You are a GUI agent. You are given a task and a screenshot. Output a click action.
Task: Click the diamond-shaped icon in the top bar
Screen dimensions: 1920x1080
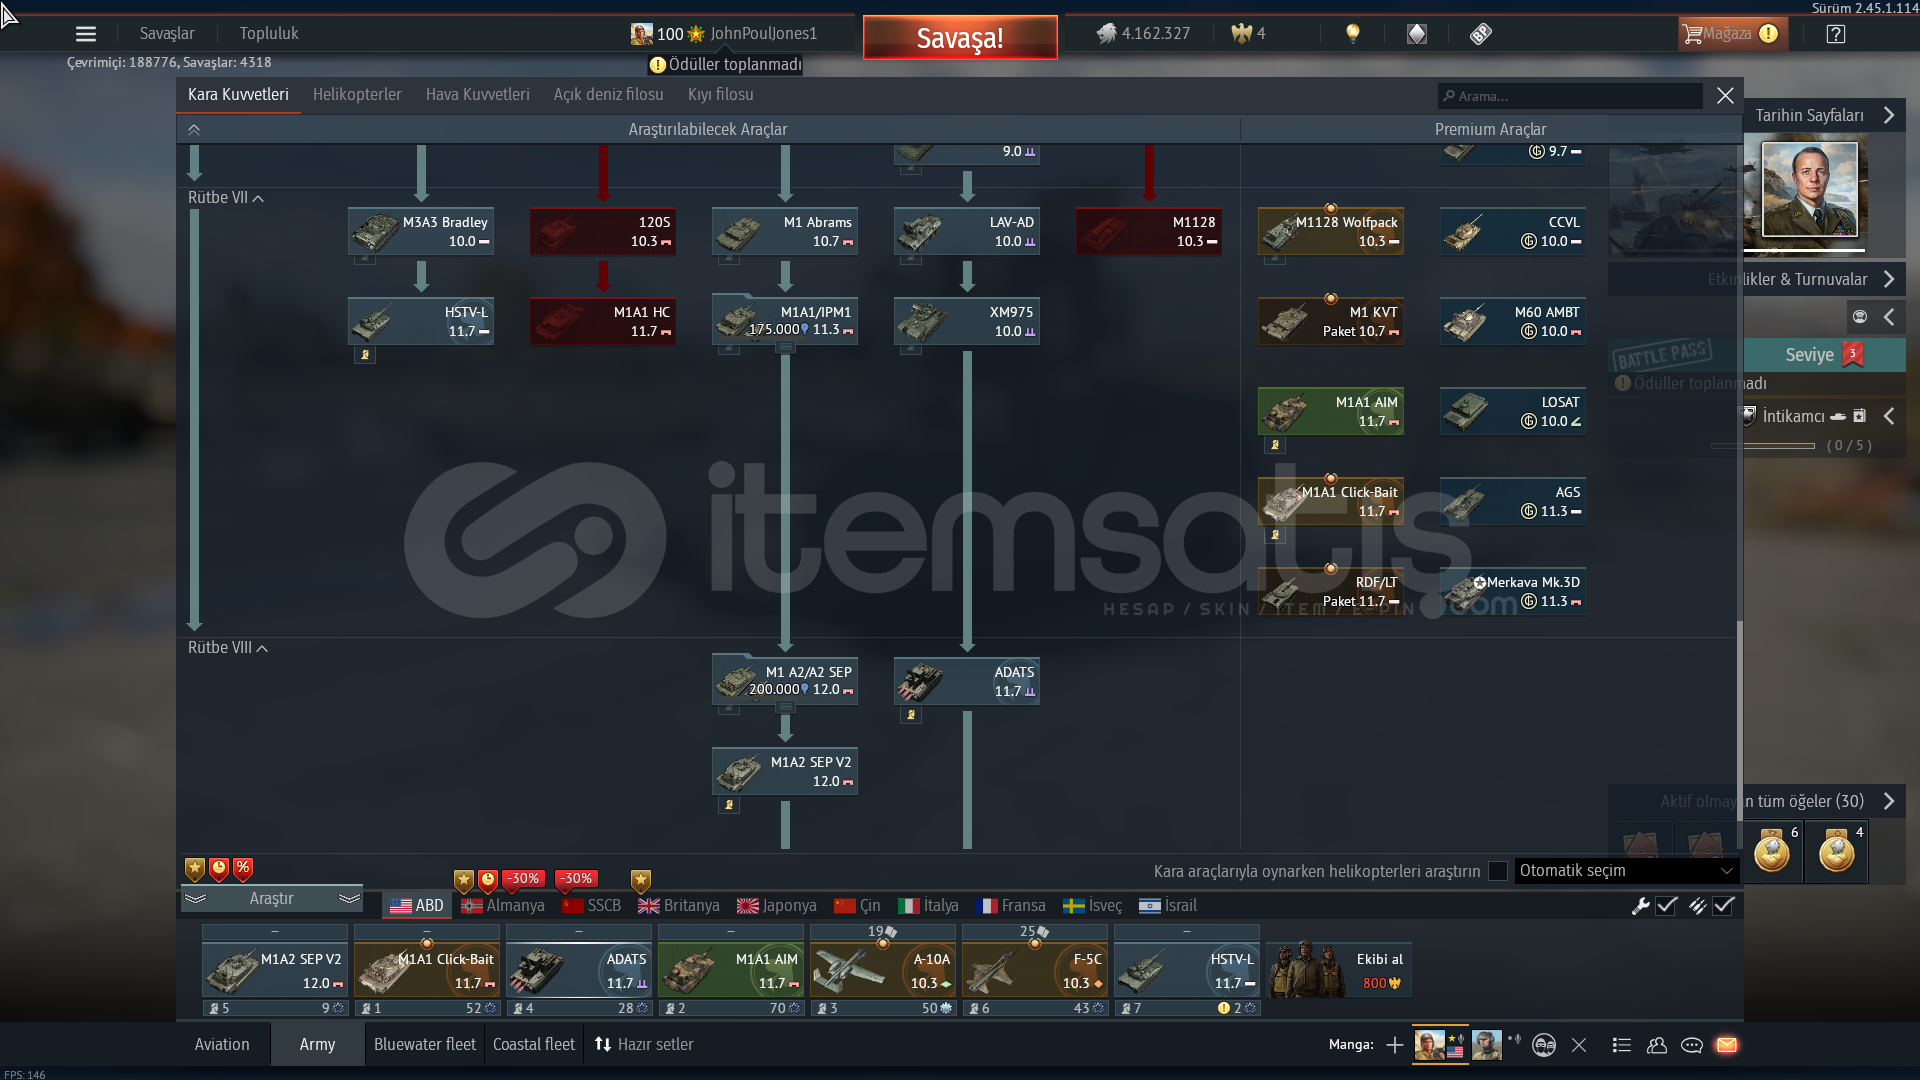click(1417, 34)
